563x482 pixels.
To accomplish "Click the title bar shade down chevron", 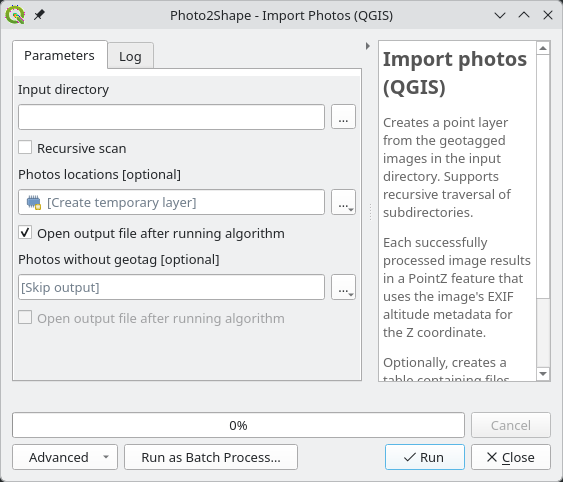I will point(500,15).
